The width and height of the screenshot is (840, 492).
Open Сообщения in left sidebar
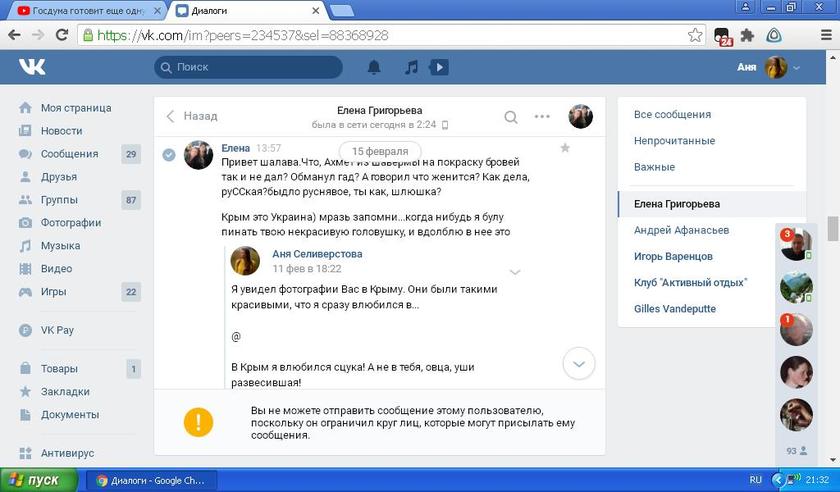(x=70, y=154)
